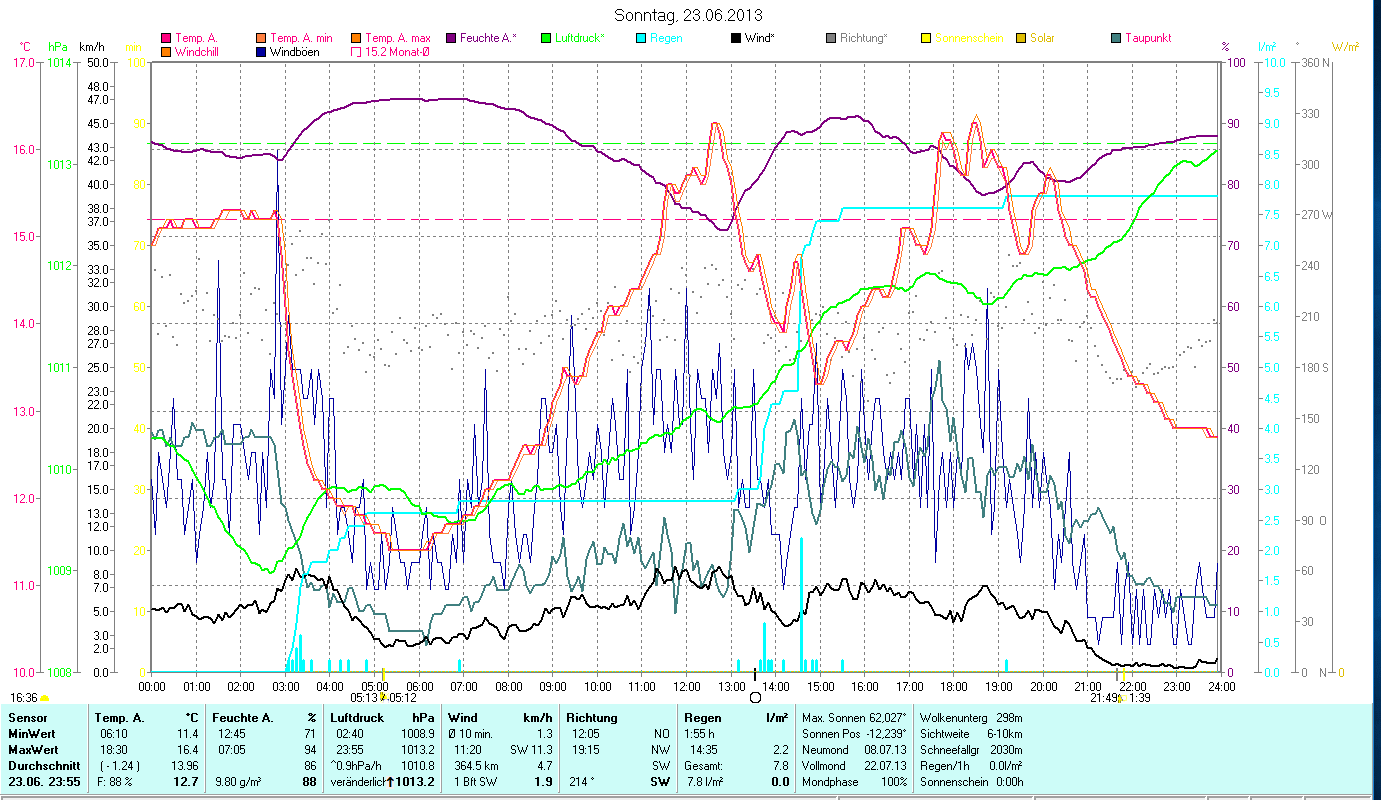Click the sunrise marker at 05:13

click(382, 697)
